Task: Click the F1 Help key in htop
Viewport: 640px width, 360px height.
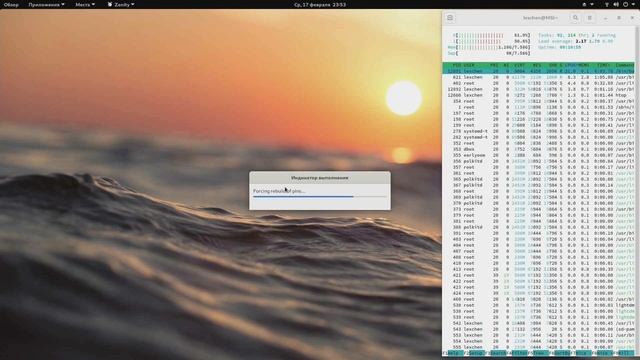Action: pos(453,353)
